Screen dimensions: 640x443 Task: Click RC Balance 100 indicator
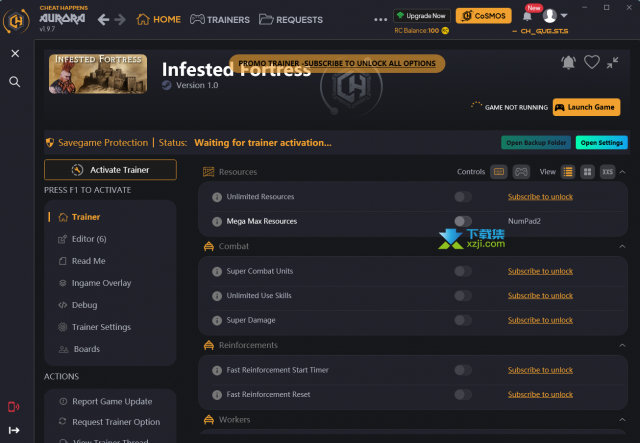point(421,31)
